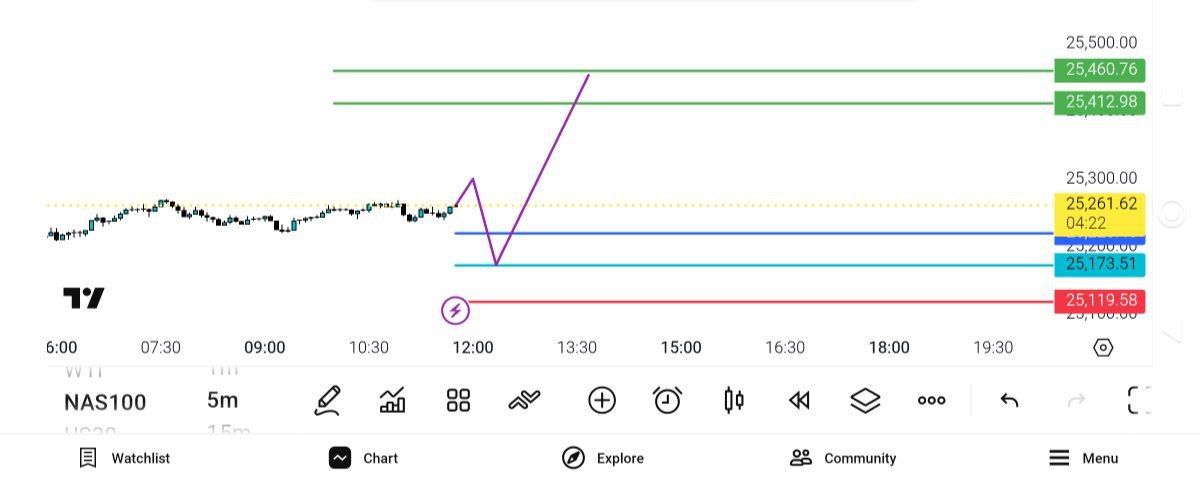Toggle fullscreen chart mode
The width and height of the screenshot is (1200, 483).
[x=1139, y=400]
